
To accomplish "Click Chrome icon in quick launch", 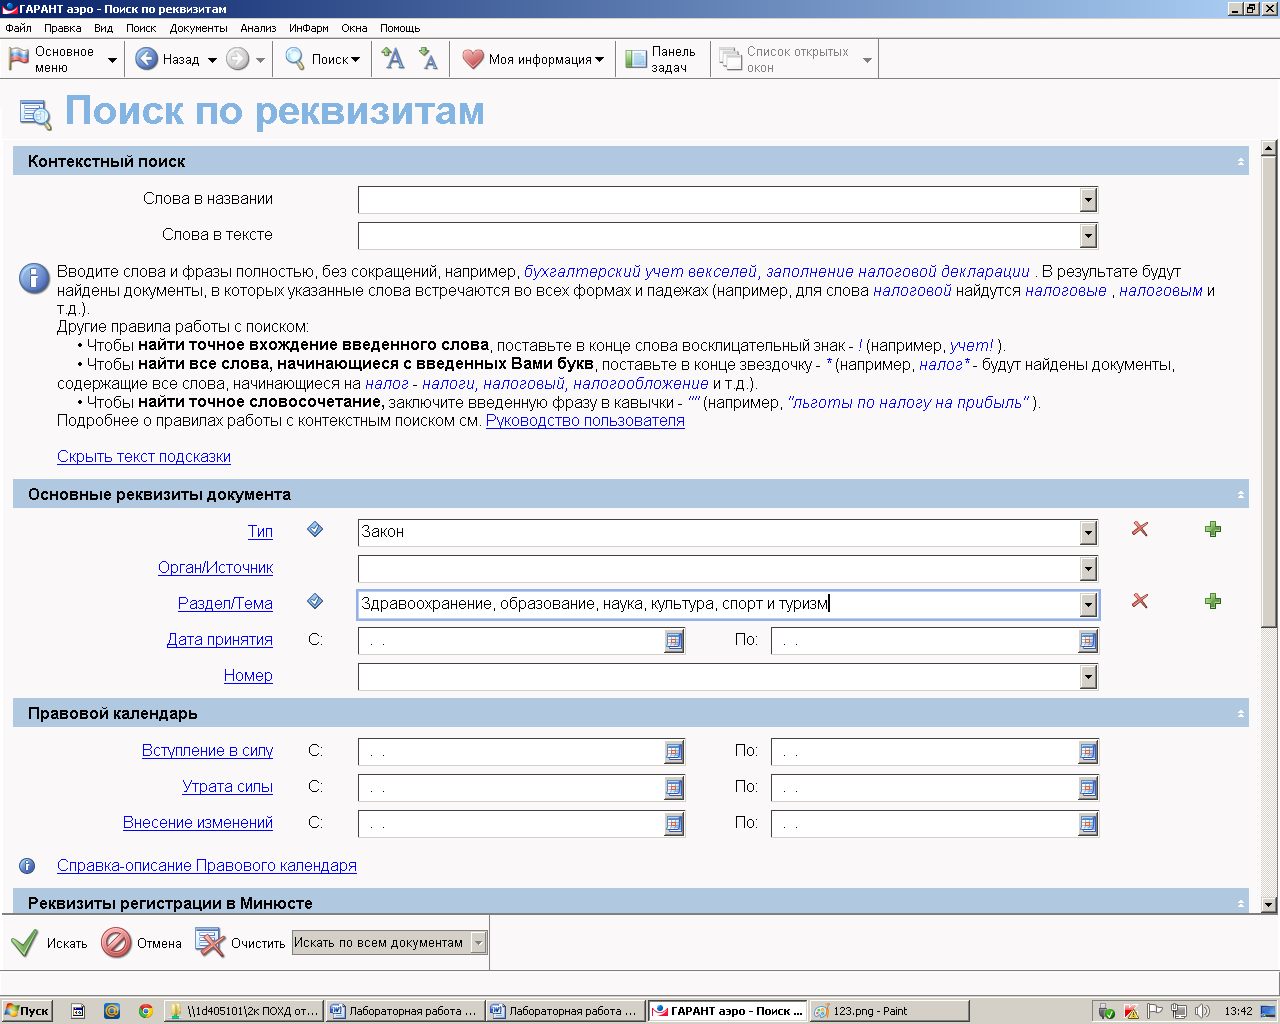I will coord(145,1011).
